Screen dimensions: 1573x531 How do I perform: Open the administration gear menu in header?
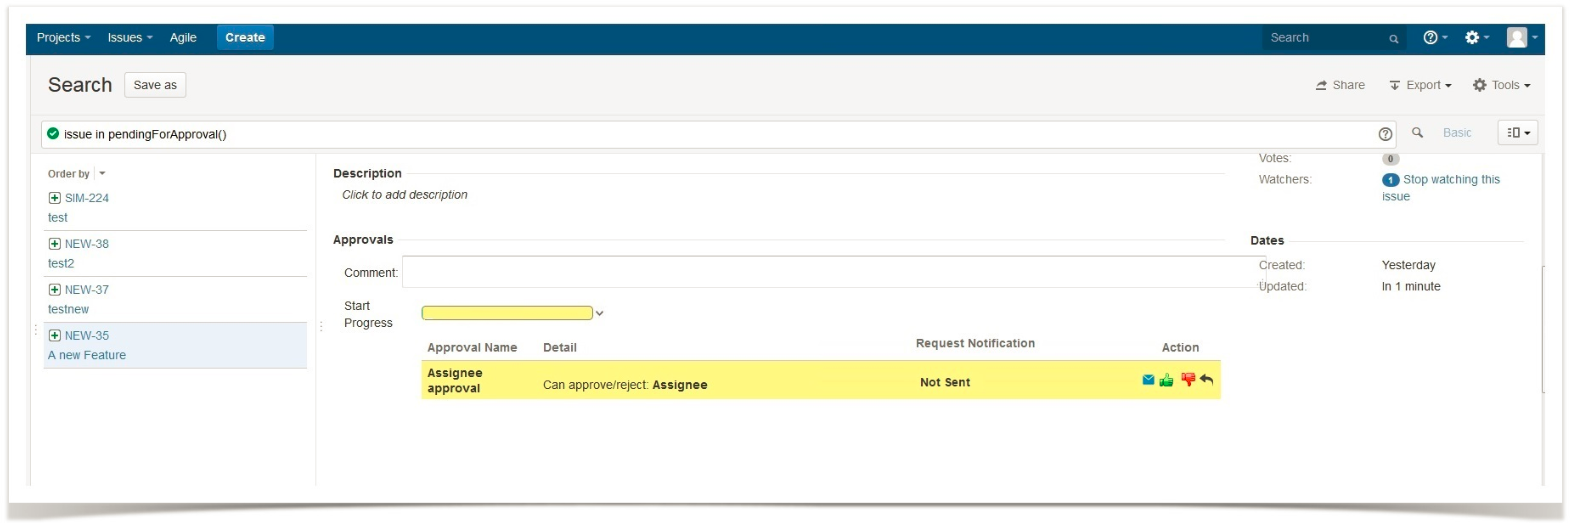pos(1476,38)
